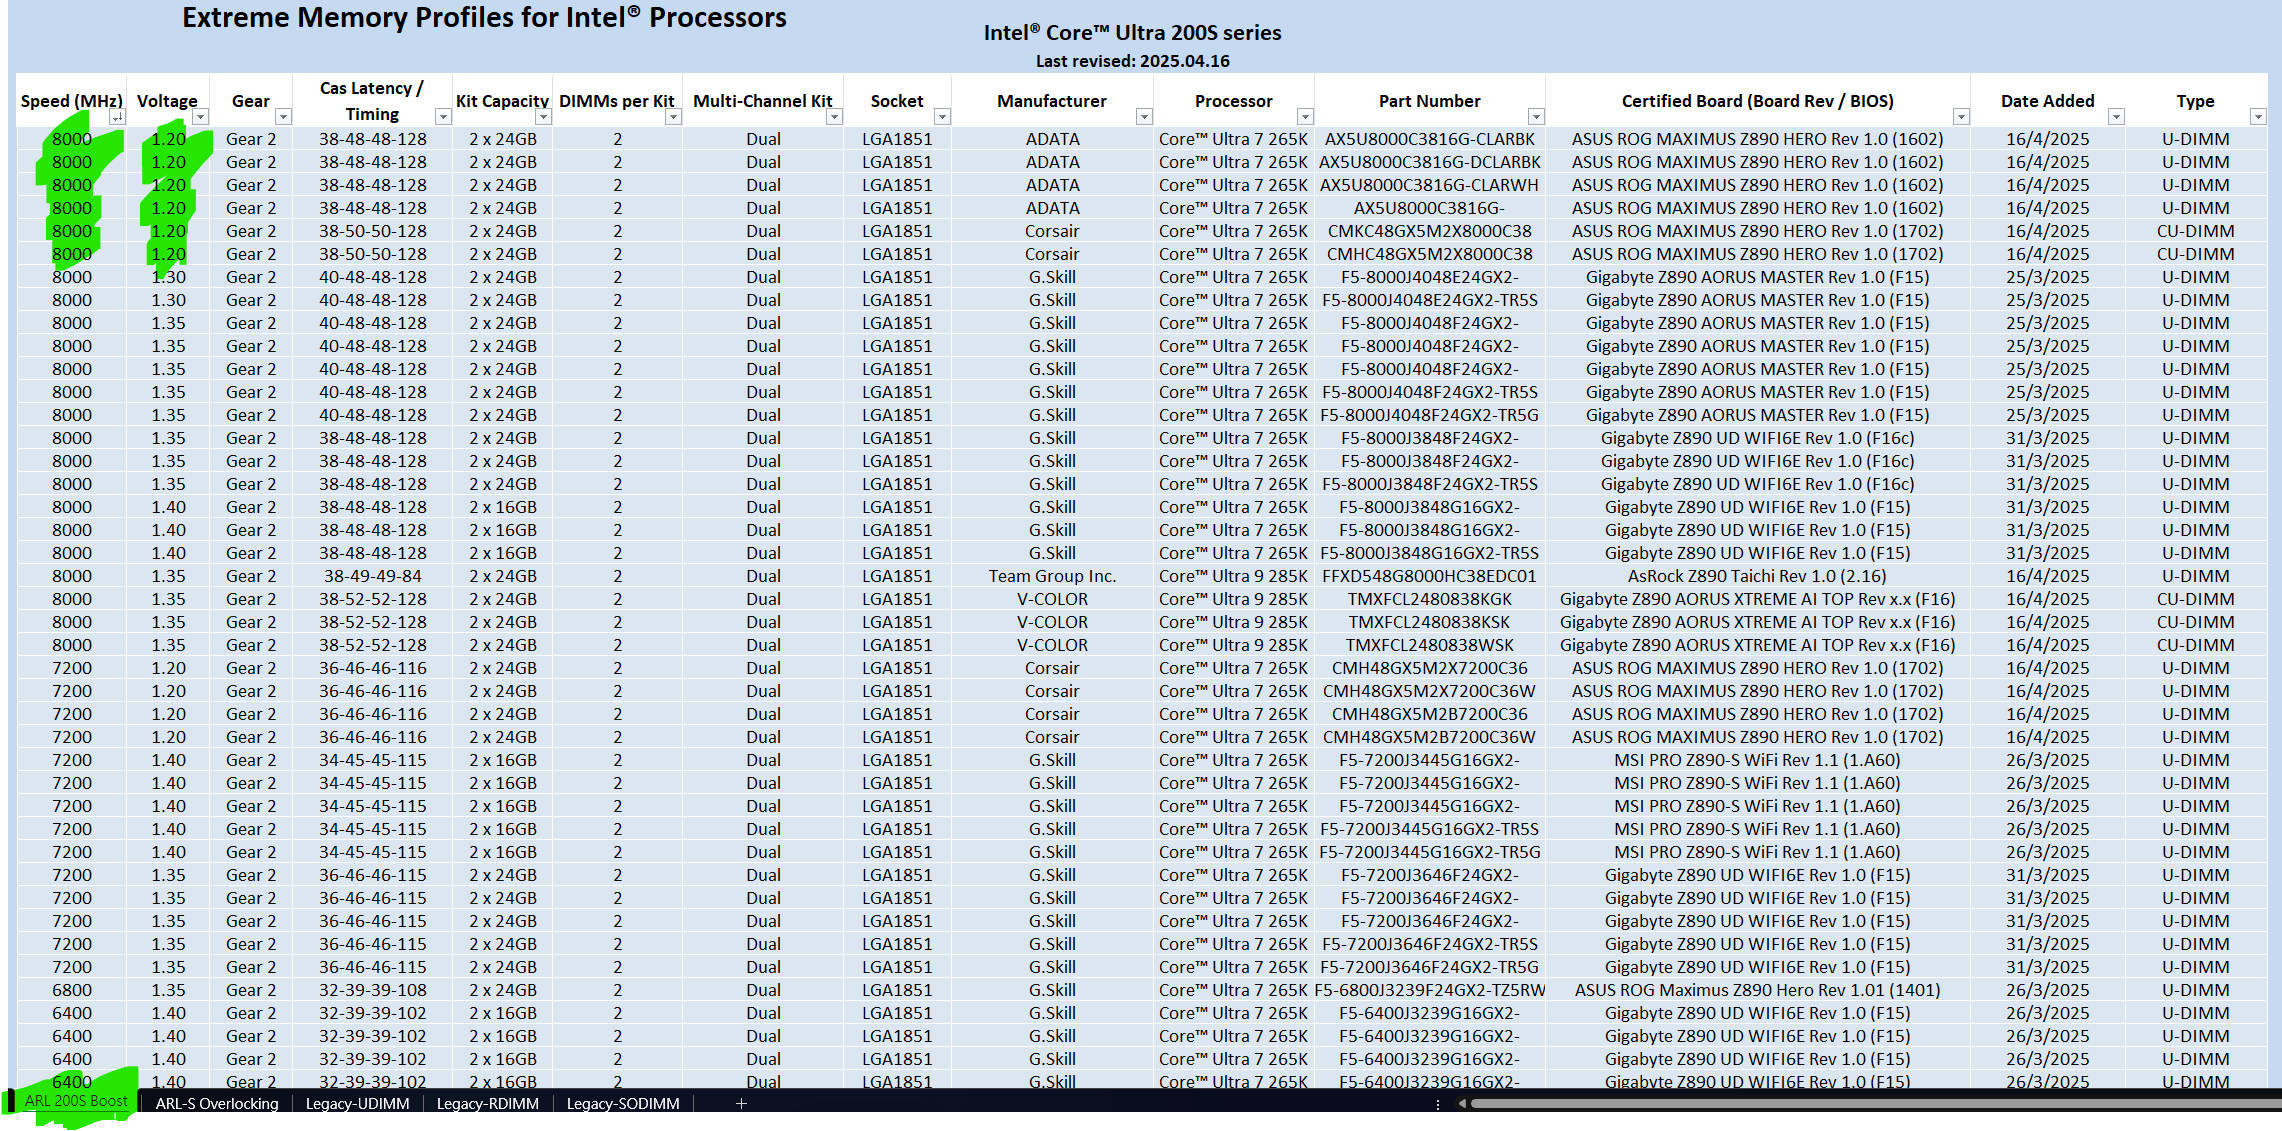The image size is (2282, 1131).
Task: Open the Part Number column filter dropdown
Action: (x=1536, y=118)
